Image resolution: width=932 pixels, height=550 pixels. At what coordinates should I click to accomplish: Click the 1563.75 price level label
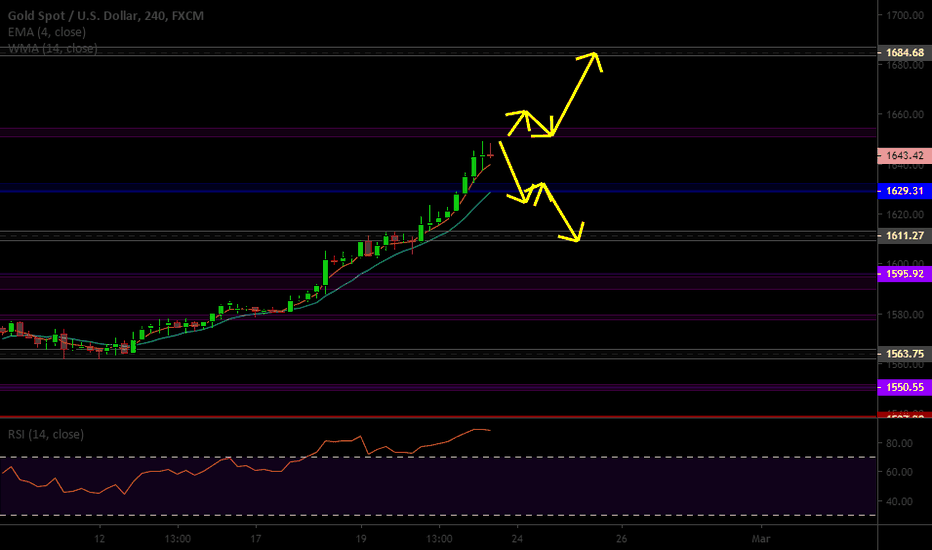pos(905,354)
